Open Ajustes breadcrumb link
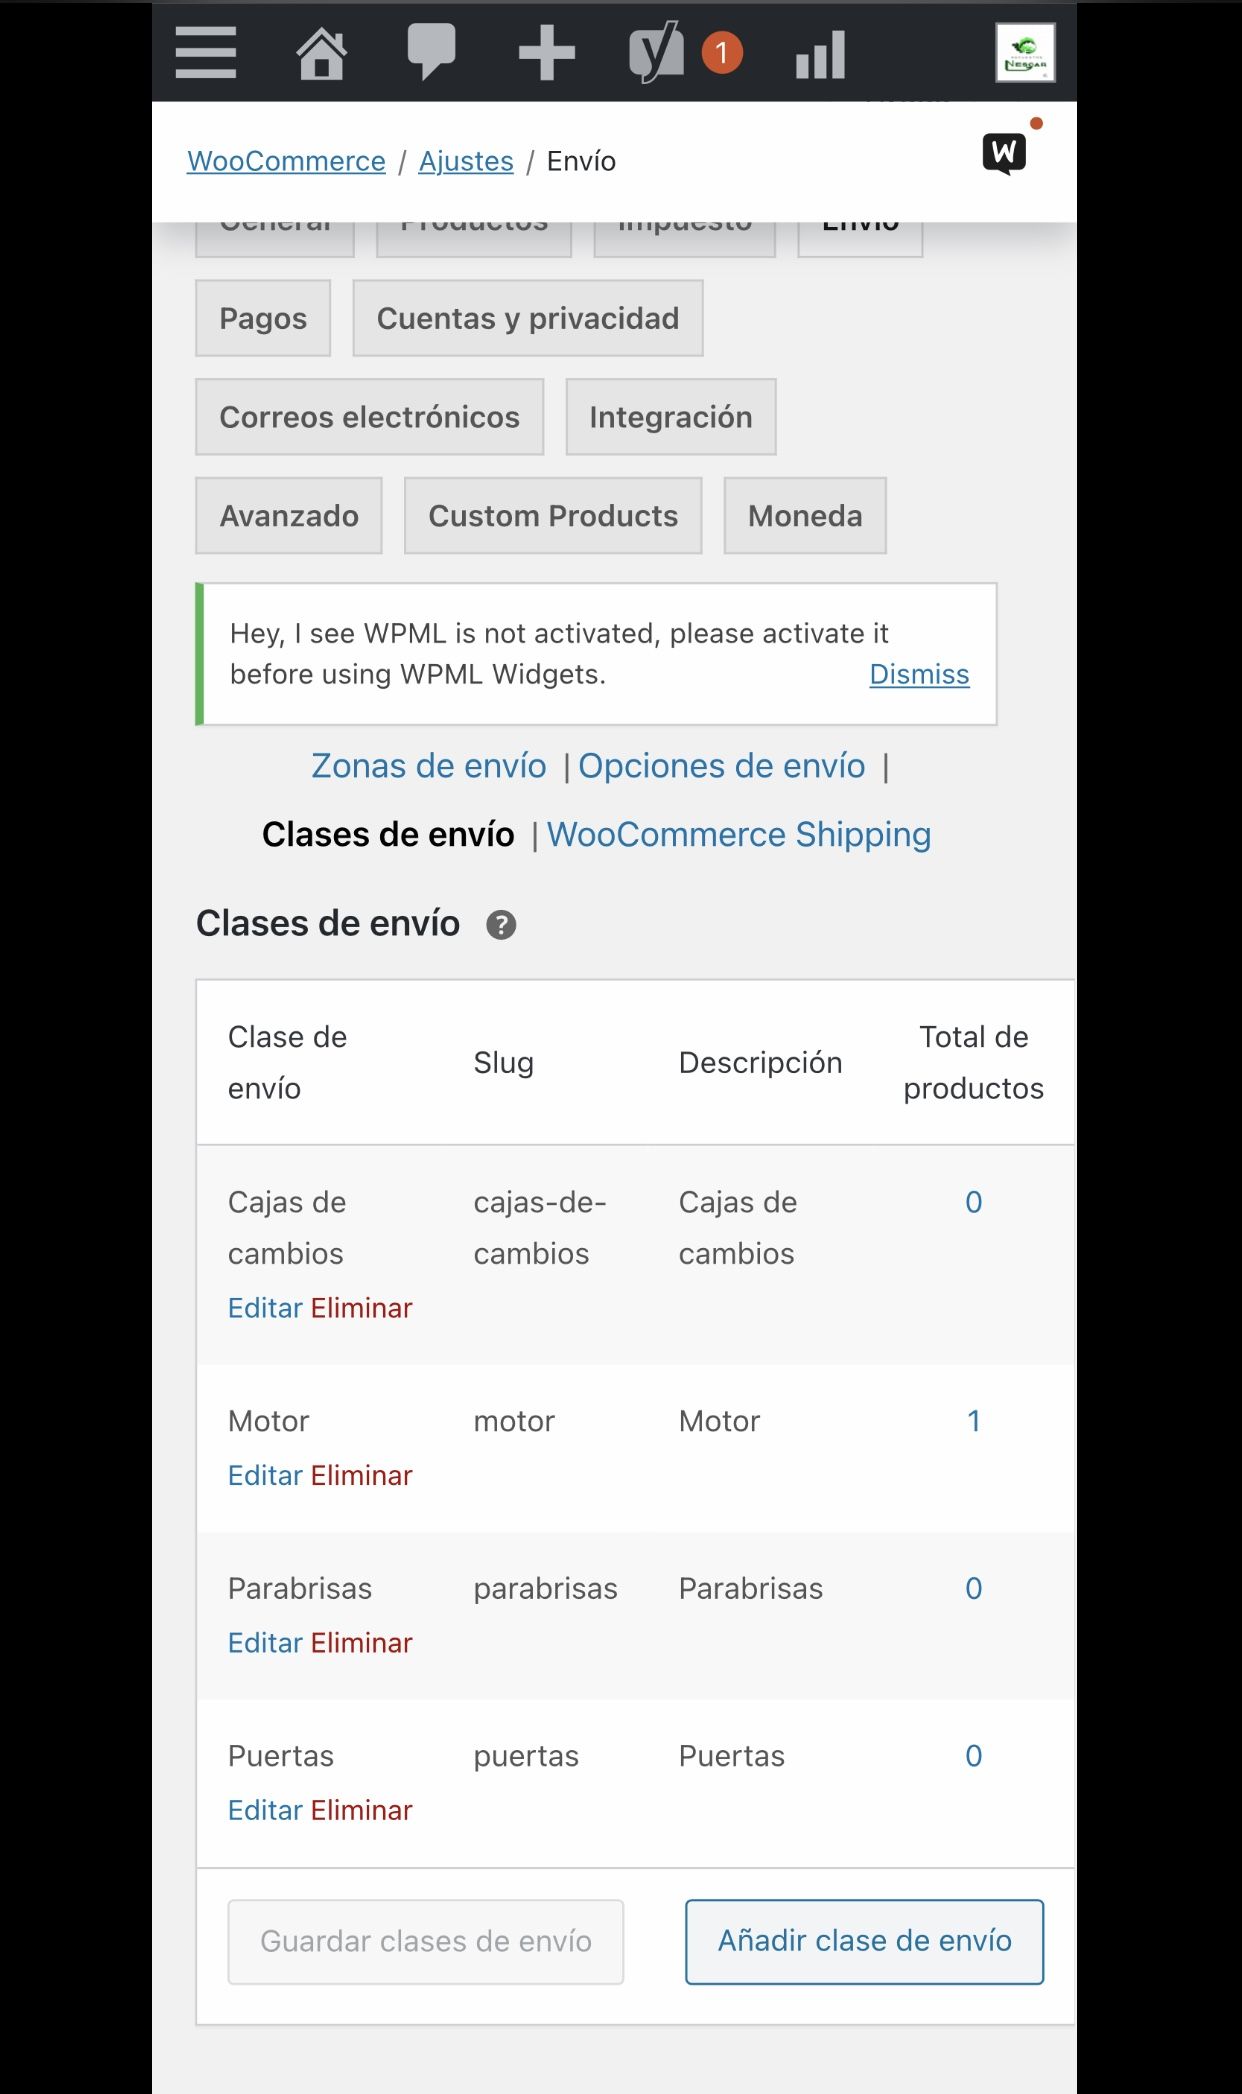The width and height of the screenshot is (1242, 2094). coord(466,161)
